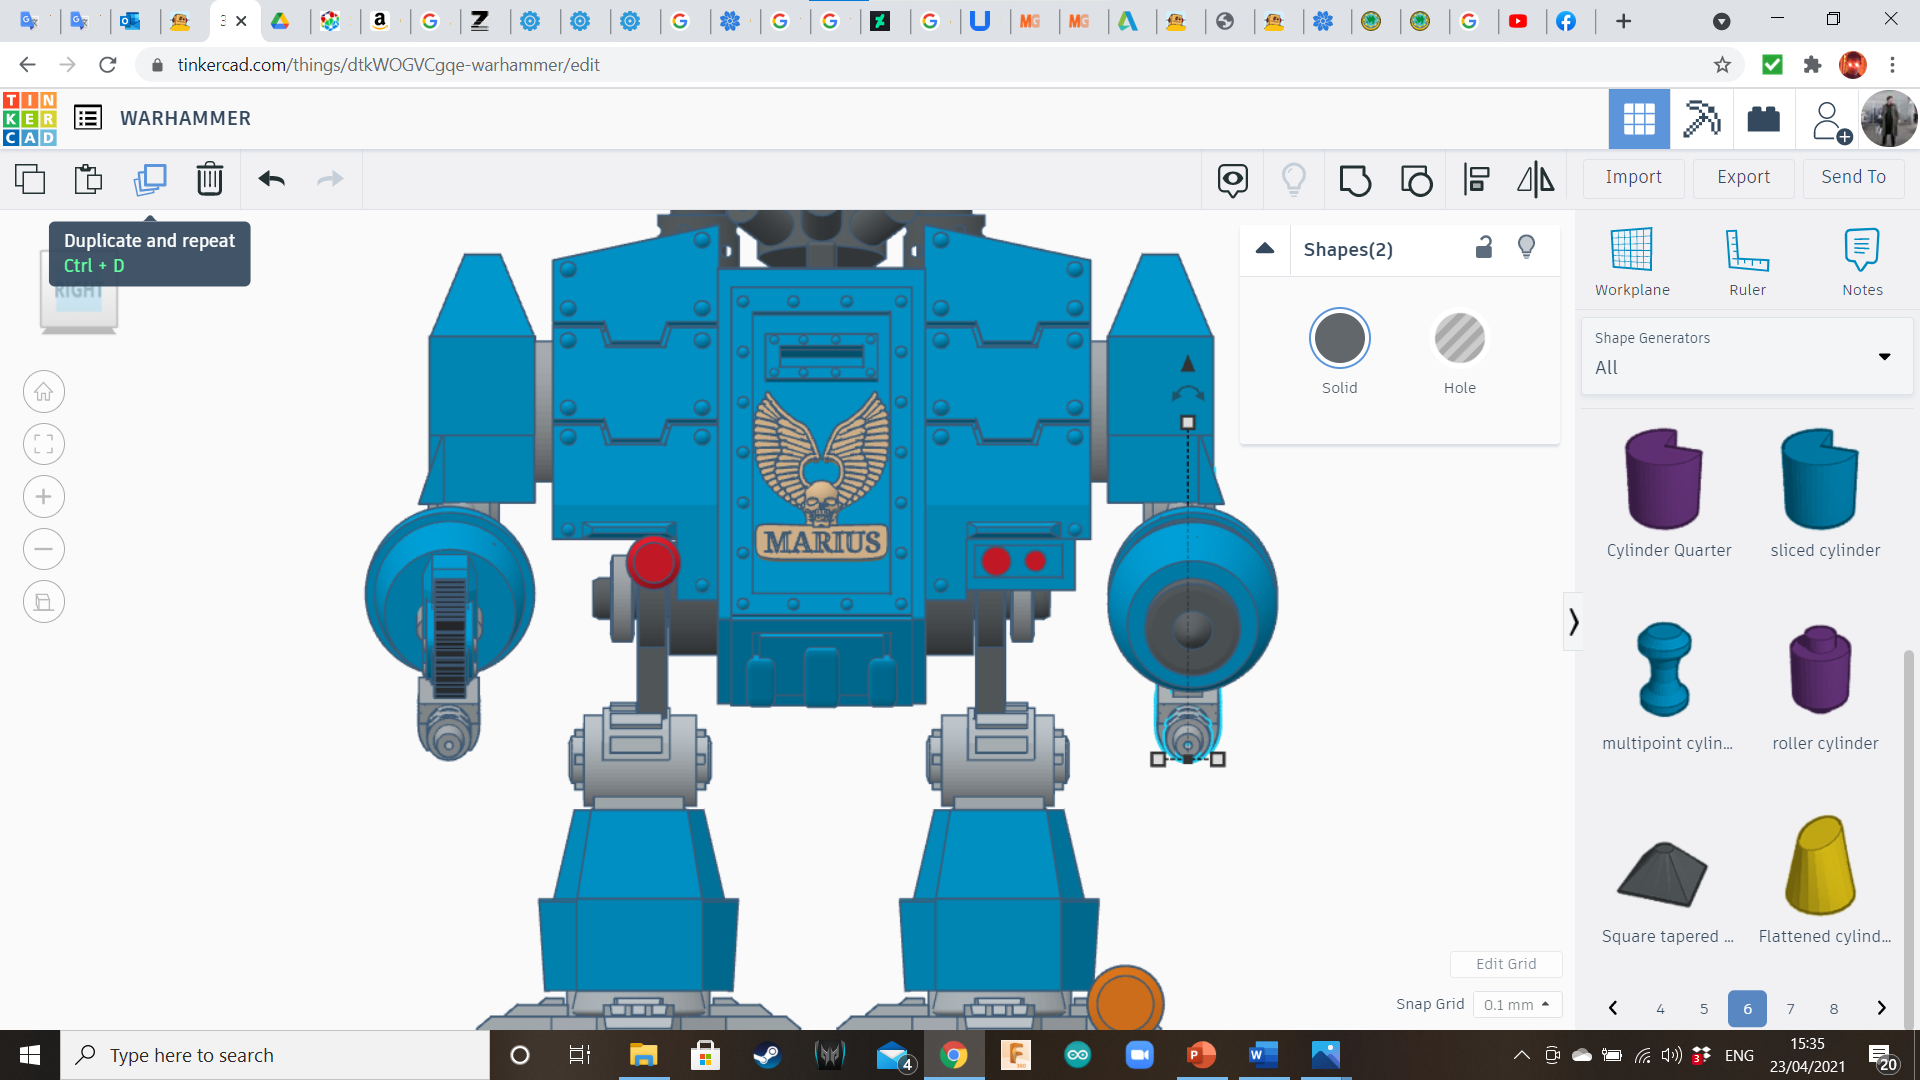Go to shapes page 7
This screenshot has width=1920, height=1080.
pos(1790,1008)
